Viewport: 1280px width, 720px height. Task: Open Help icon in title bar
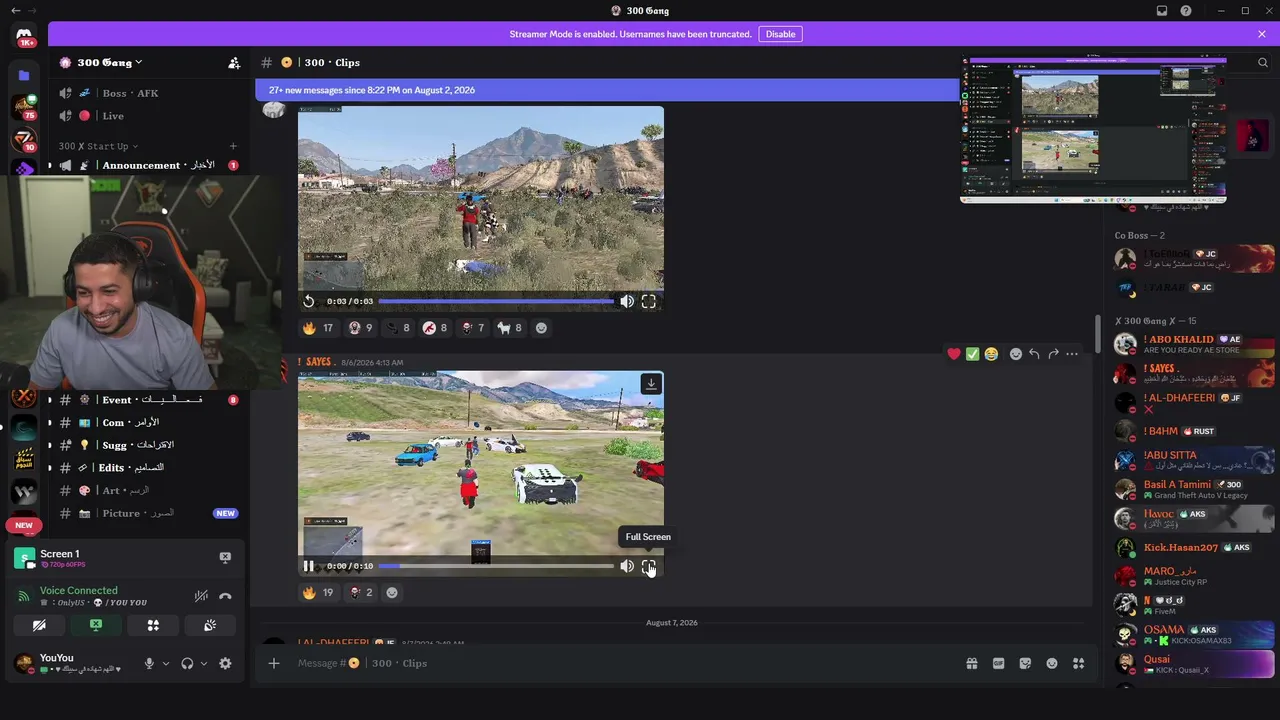pyautogui.click(x=1186, y=11)
